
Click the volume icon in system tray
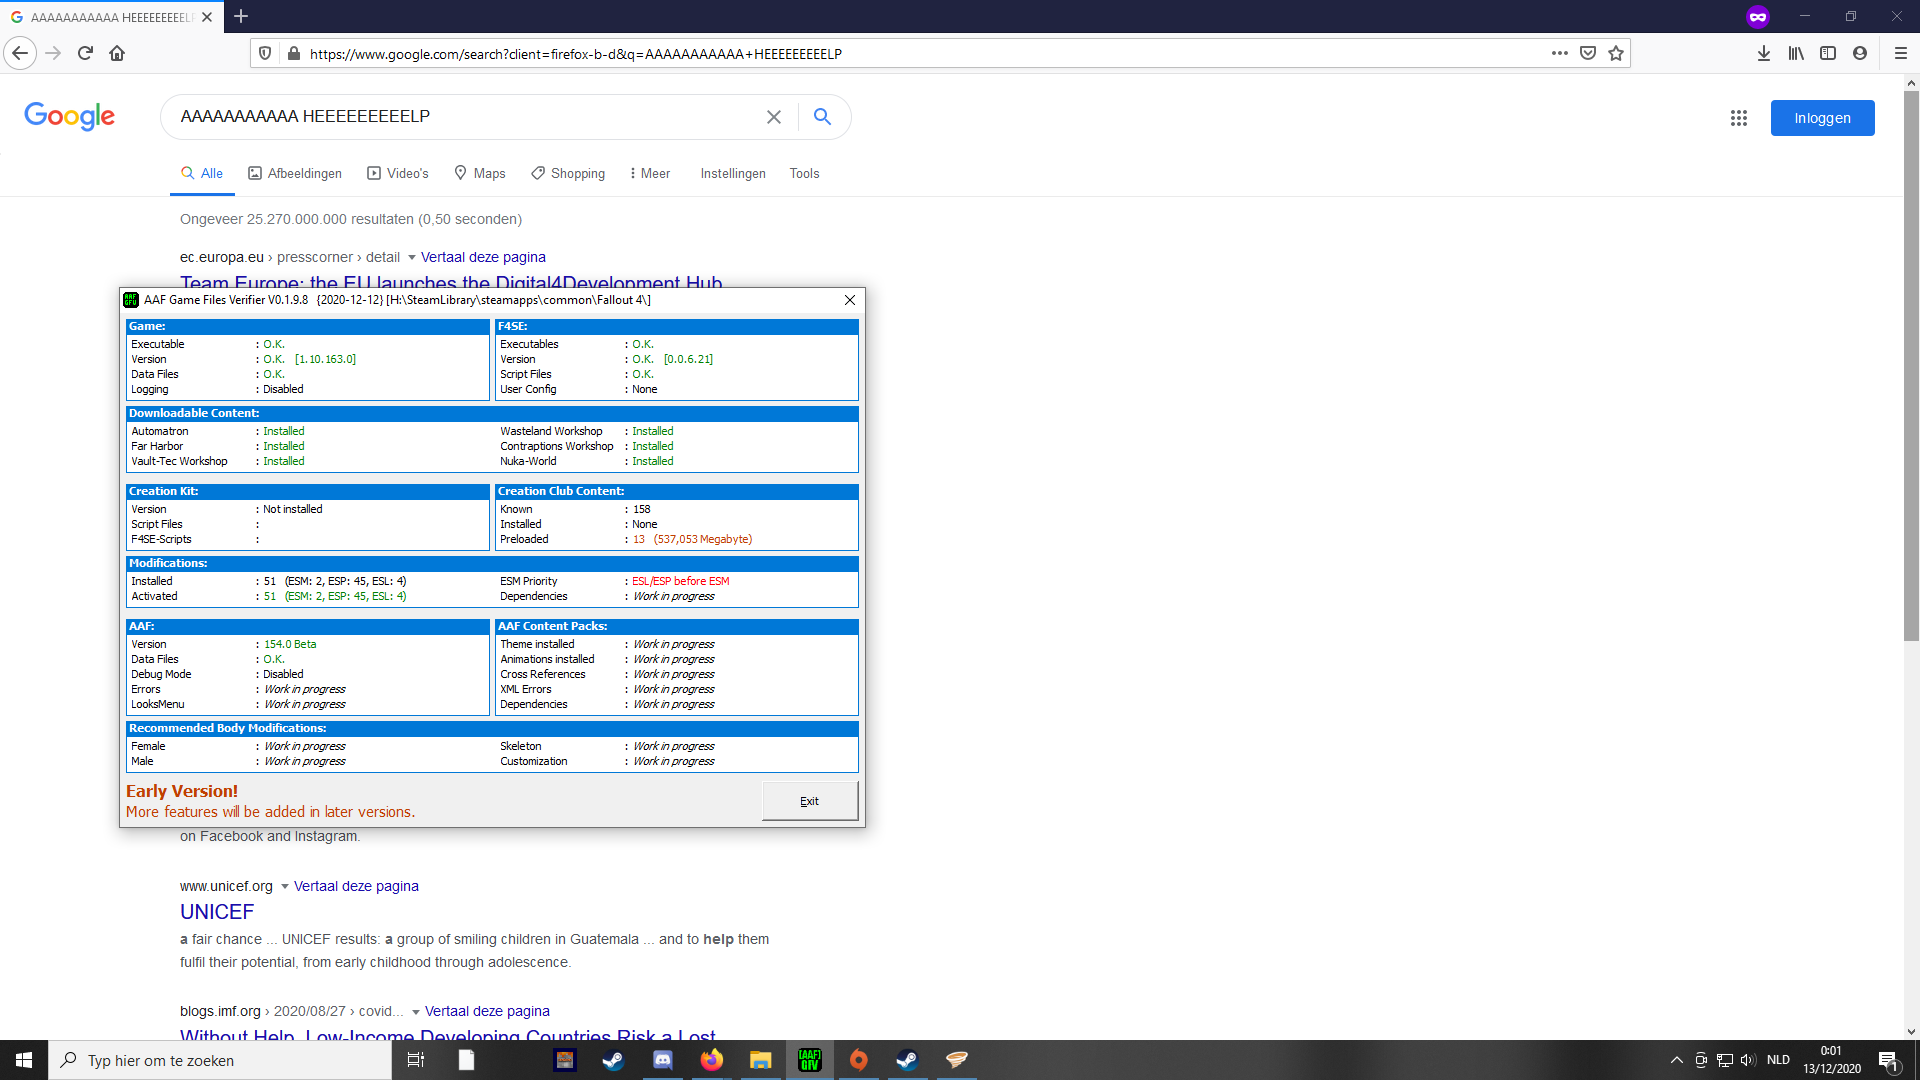[1748, 1060]
